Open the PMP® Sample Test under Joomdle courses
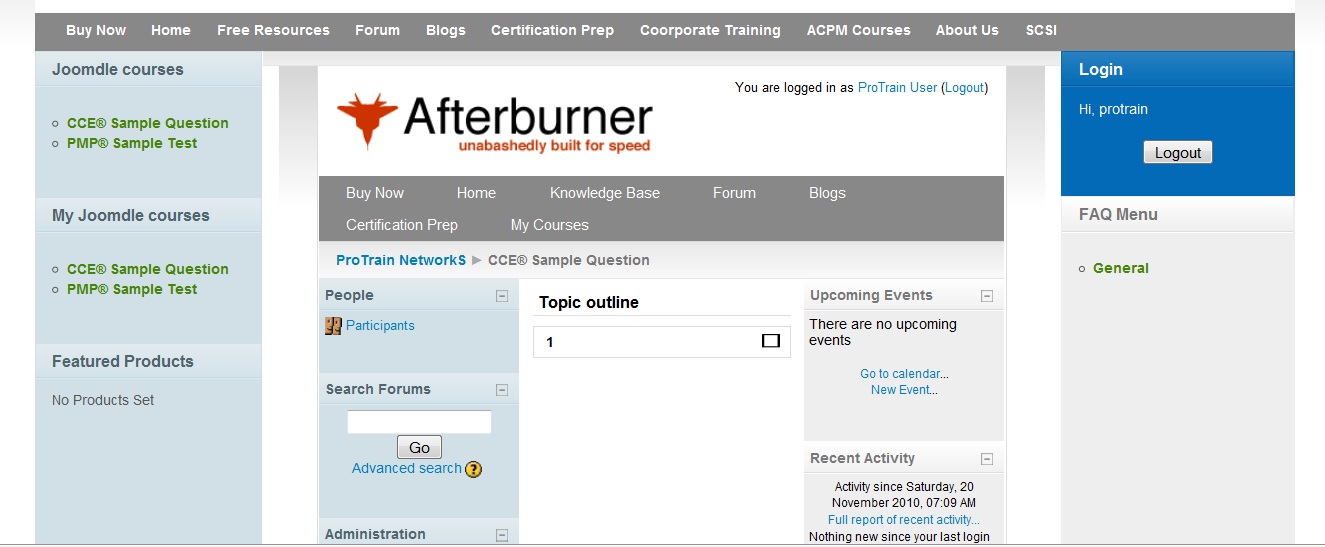Screen dimensions: 1325x547 132,143
